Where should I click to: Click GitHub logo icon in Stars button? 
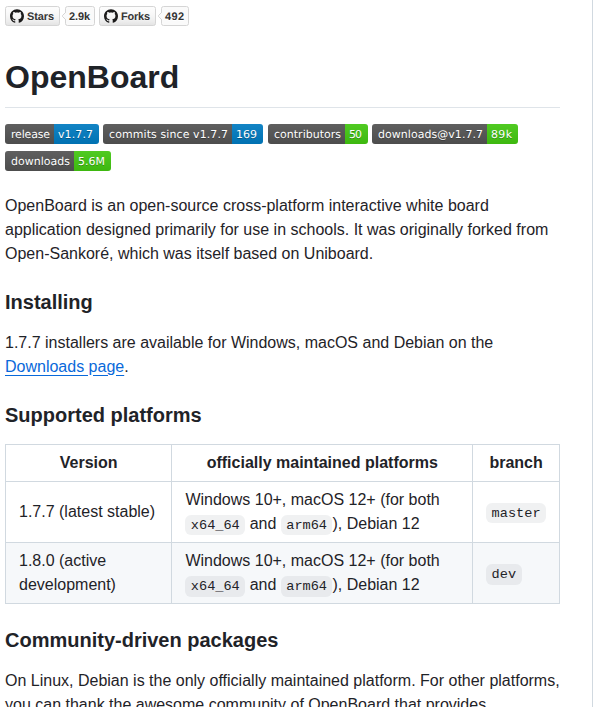coord(17,16)
